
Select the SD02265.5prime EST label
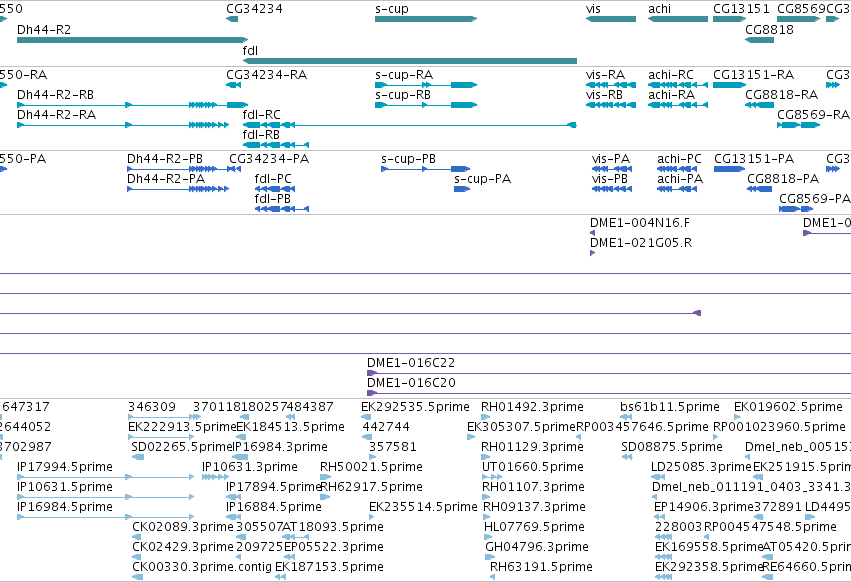[182, 447]
